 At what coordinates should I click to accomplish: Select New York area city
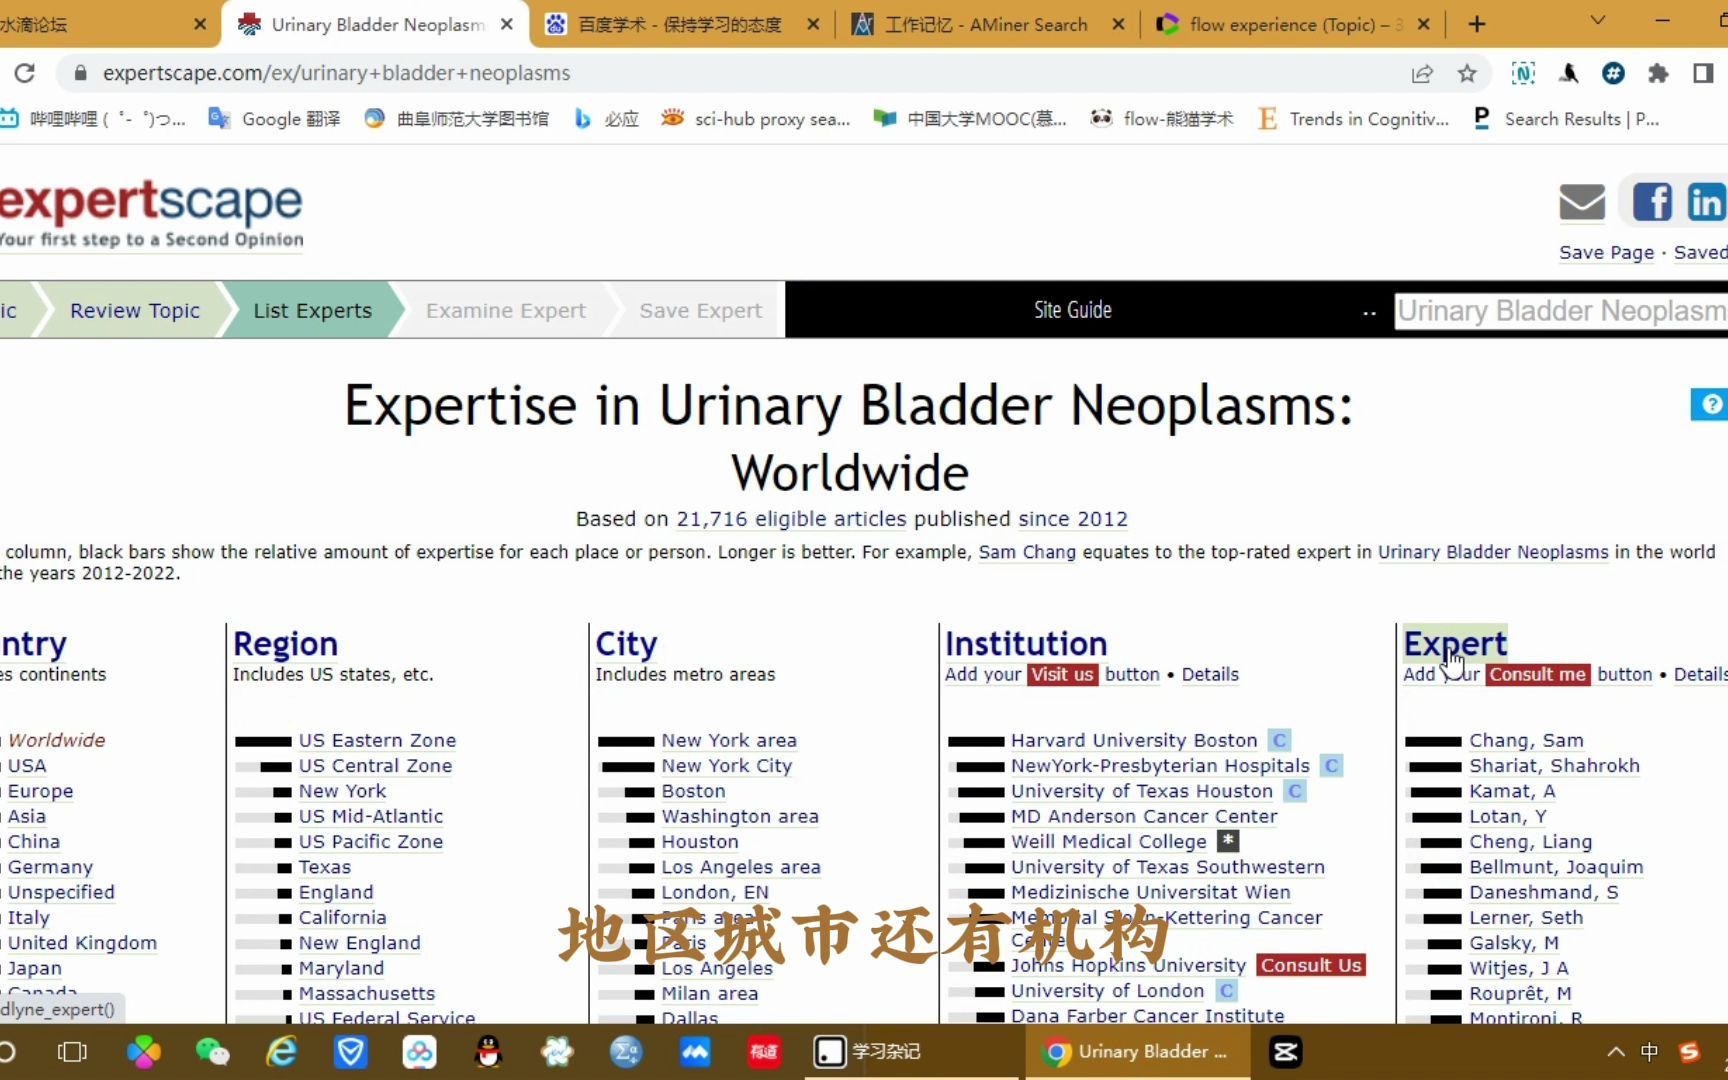(x=729, y=740)
